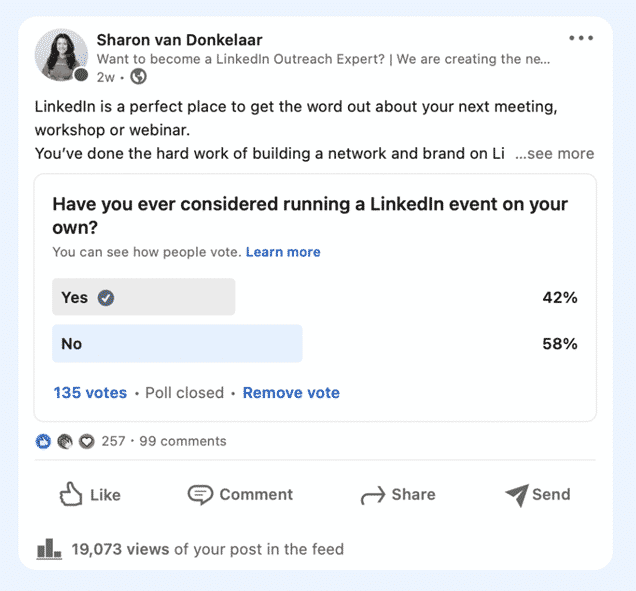Open the 257 reactions count

point(113,441)
